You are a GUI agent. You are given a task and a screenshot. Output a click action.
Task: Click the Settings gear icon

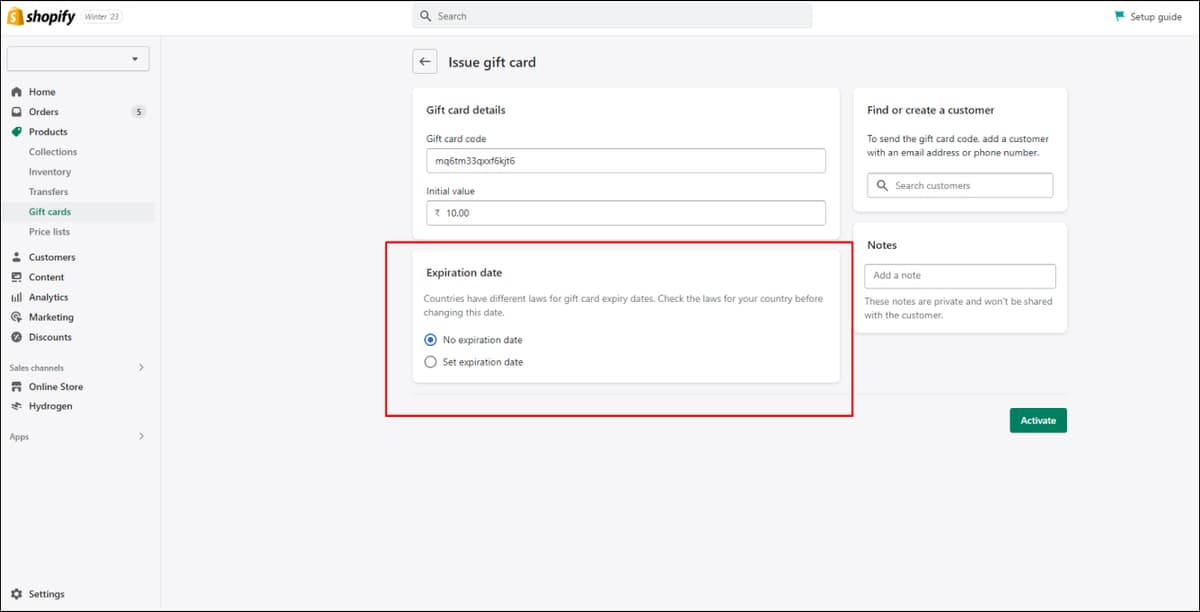coord(16,594)
